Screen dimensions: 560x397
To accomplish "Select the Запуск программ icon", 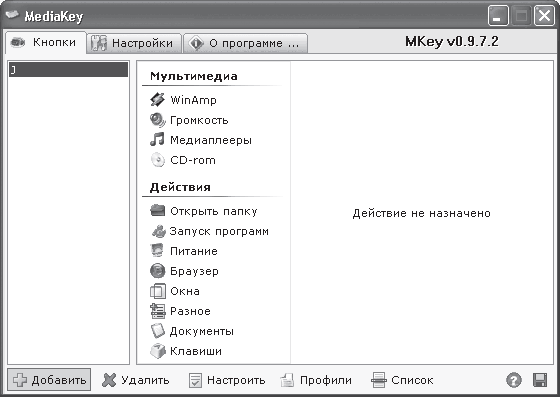I will (x=158, y=231).
